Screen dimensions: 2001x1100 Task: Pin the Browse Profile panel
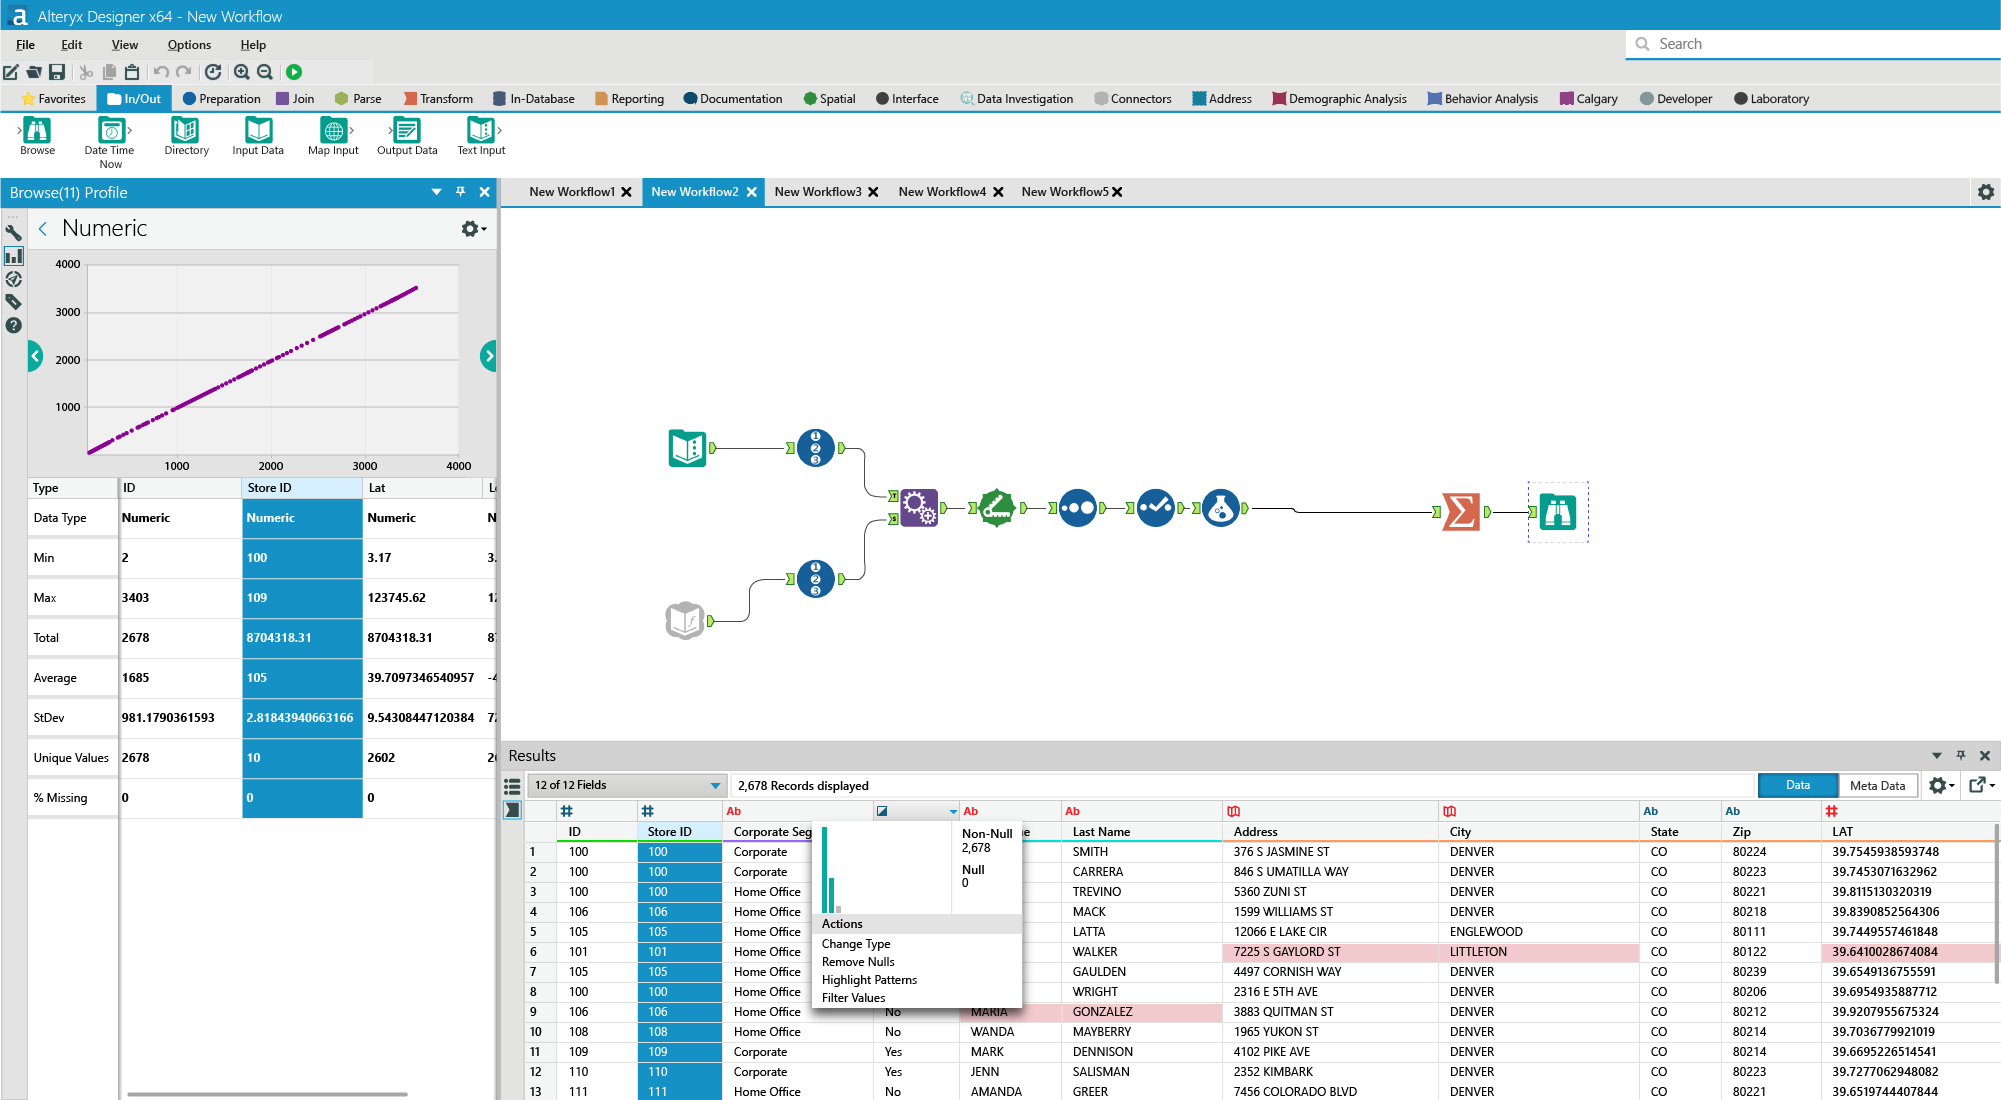tap(460, 192)
